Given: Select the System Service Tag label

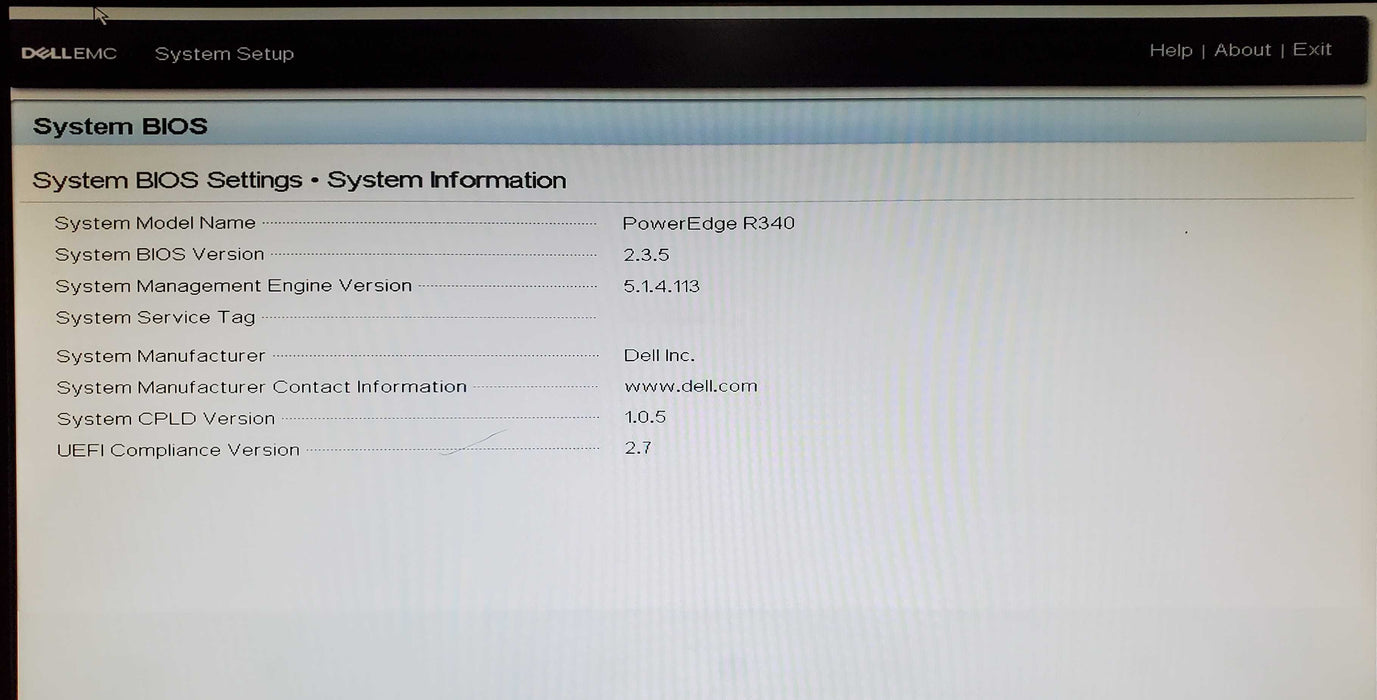Looking at the screenshot, I should pos(155,318).
